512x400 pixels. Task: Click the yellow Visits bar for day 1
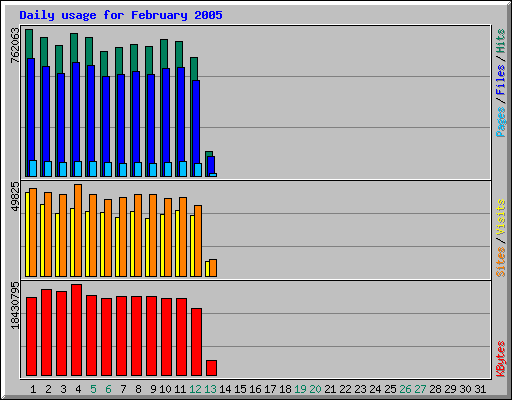pos(27,234)
